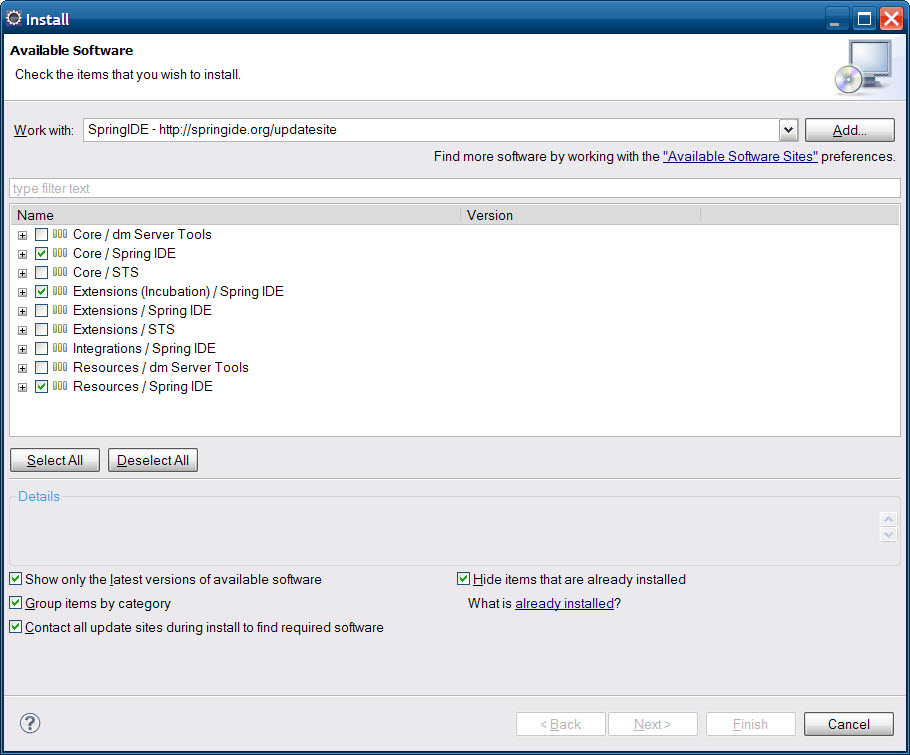910x755 pixels.
Task: Expand the Core / STS node
Action: click(22, 273)
